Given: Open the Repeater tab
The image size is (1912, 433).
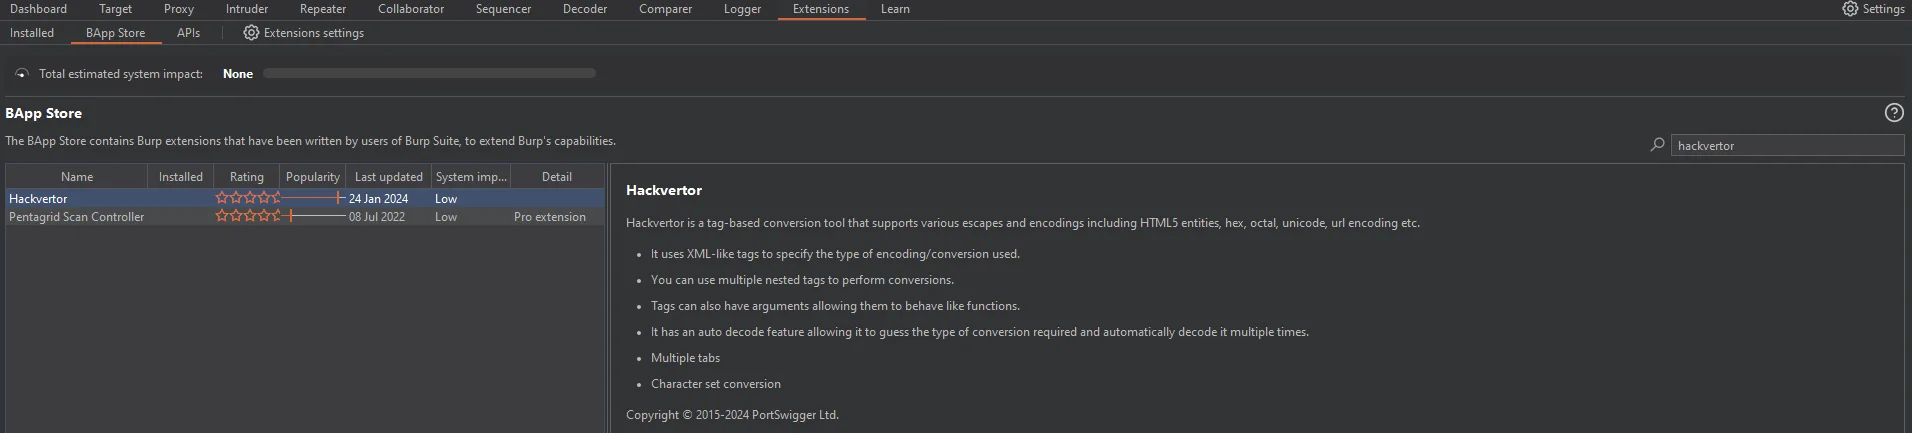Looking at the screenshot, I should (x=323, y=9).
